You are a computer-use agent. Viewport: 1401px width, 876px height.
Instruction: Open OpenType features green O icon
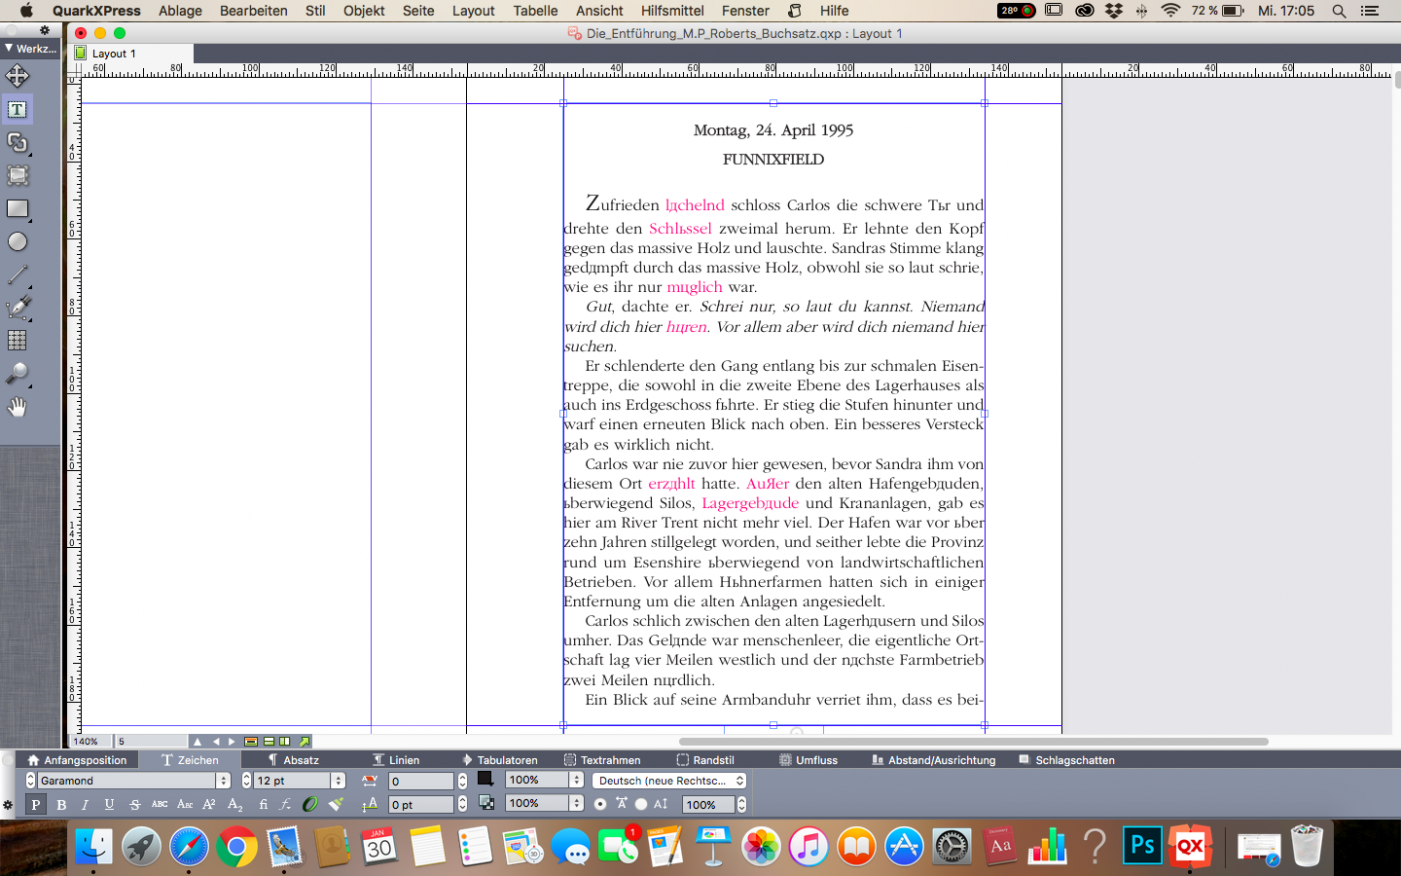310,804
